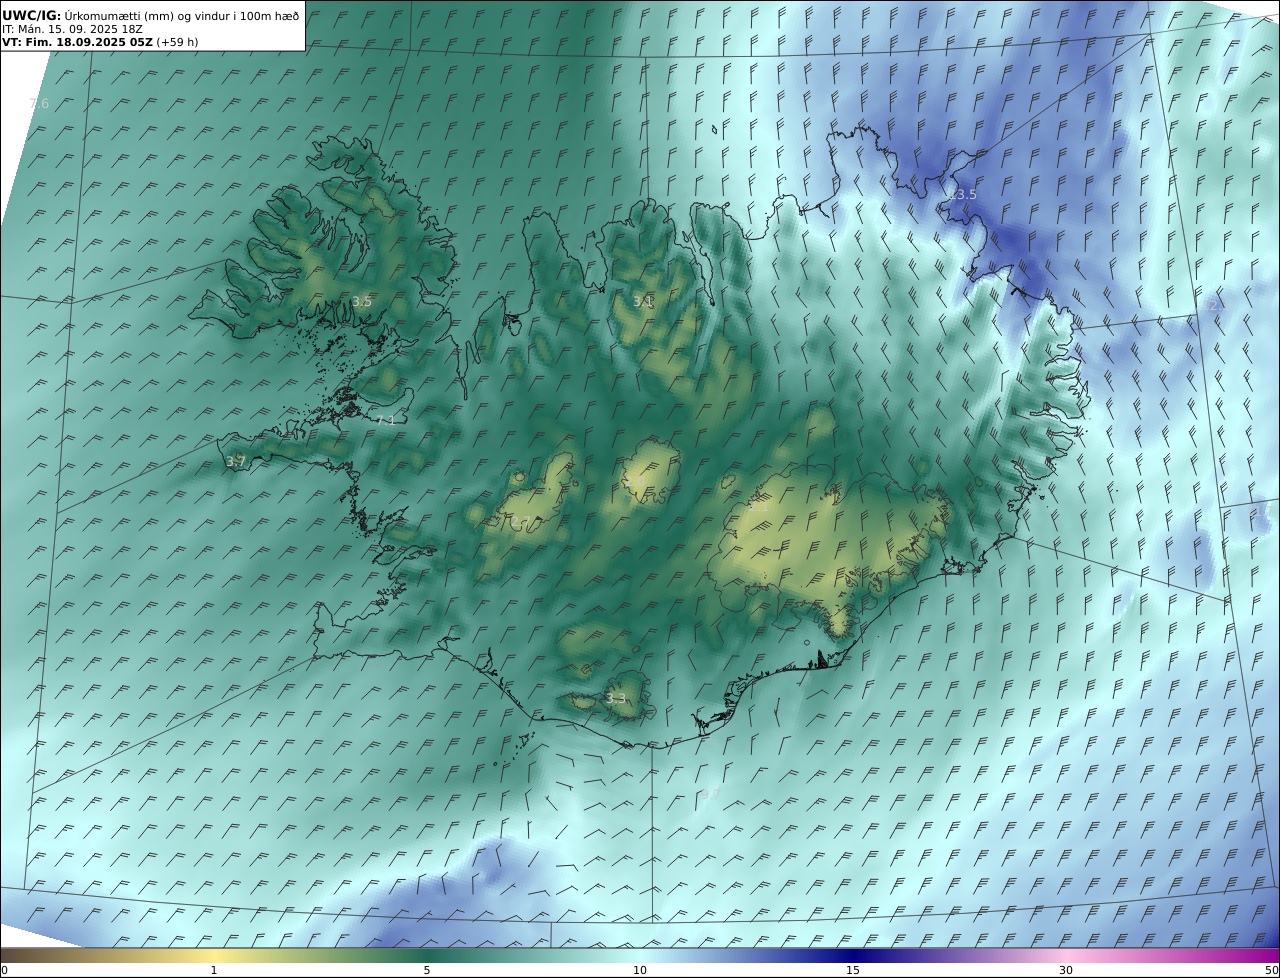Click the colorbar tick label '5'
The image size is (1280, 978).
(x=427, y=970)
